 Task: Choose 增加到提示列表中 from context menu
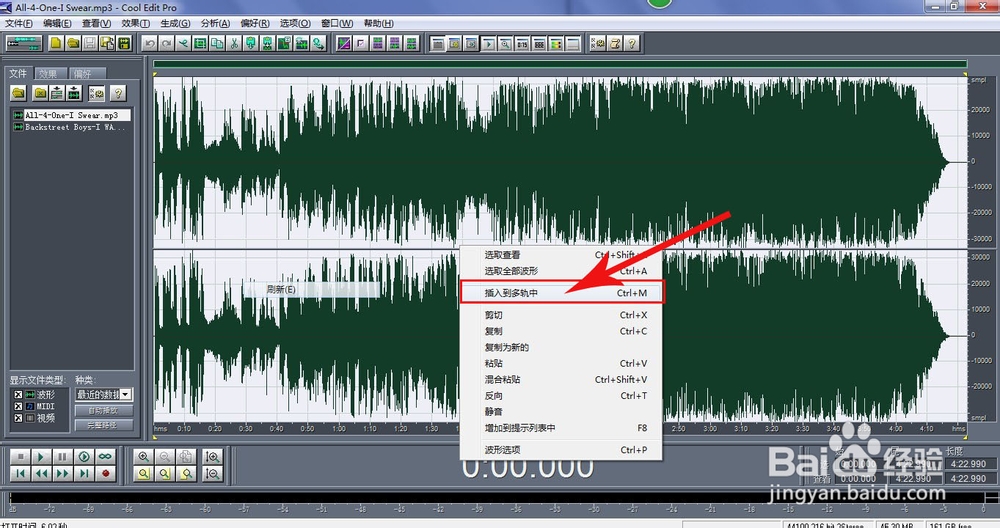(x=562, y=428)
